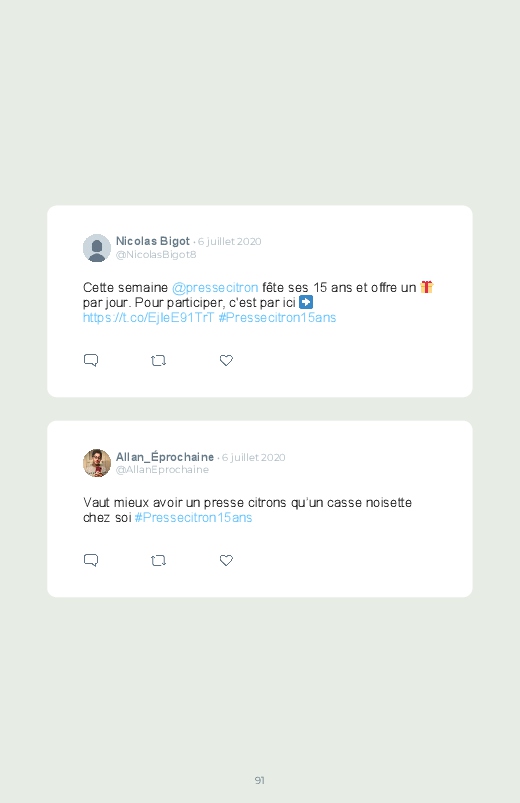520x803 pixels.
Task: Open #Pressecitron15ans hashtag in second tweet
Action: click(193, 518)
